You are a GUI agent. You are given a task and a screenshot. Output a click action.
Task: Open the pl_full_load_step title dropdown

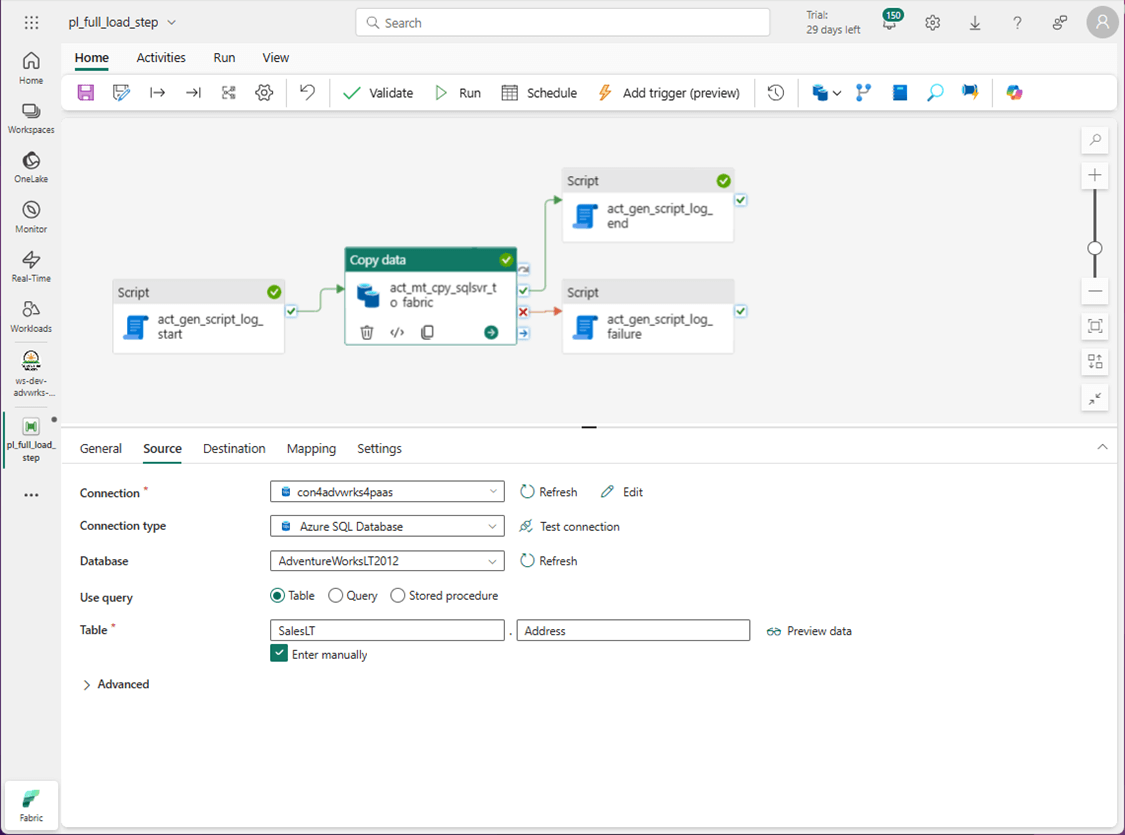coord(171,22)
